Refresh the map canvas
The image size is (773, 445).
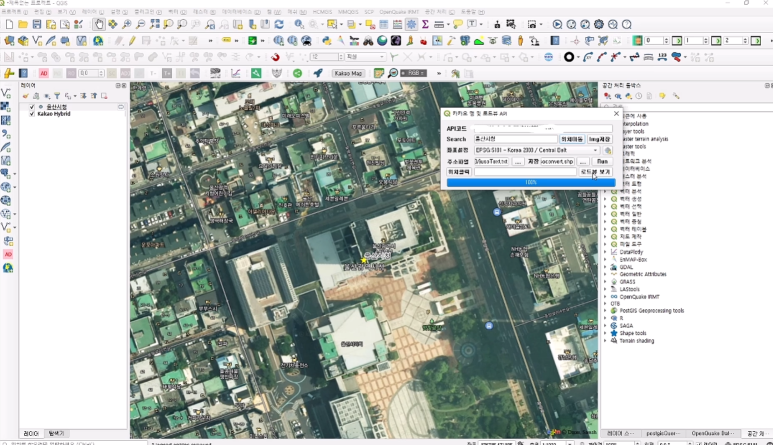(279, 24)
